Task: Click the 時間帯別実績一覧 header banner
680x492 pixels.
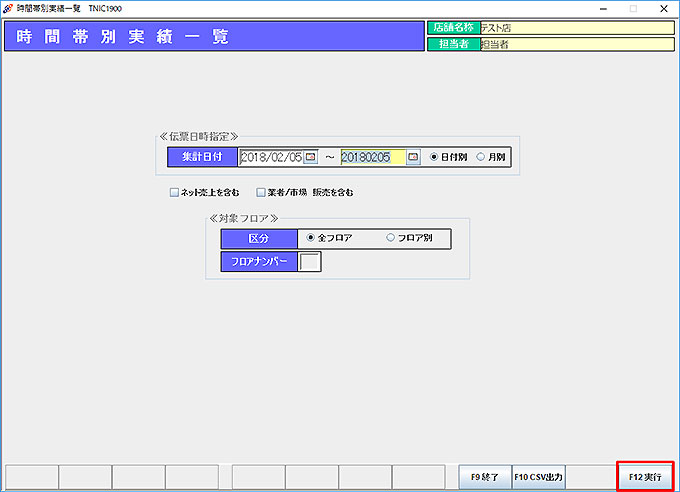Action: (214, 36)
